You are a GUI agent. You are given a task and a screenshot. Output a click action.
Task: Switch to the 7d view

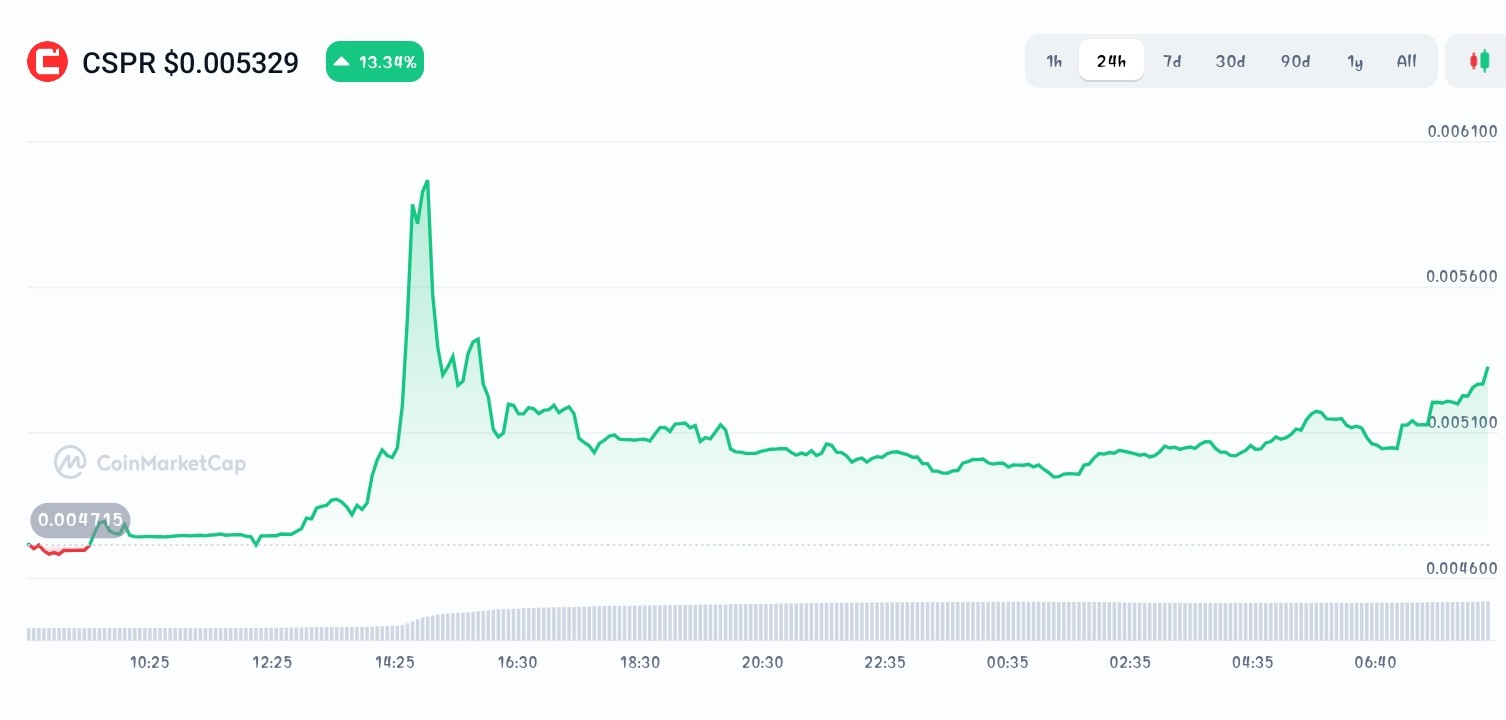tap(1172, 61)
